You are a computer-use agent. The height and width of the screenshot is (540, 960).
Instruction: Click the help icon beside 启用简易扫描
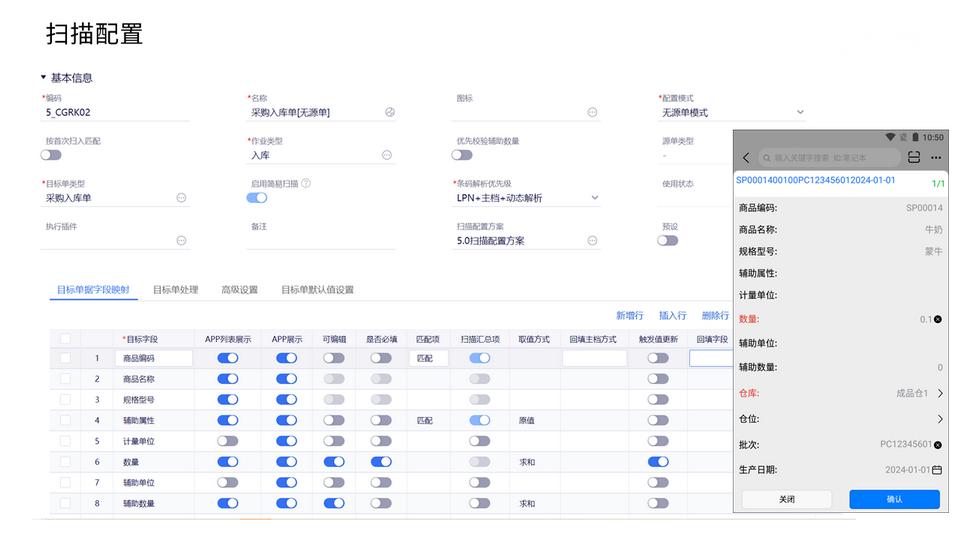click(306, 183)
